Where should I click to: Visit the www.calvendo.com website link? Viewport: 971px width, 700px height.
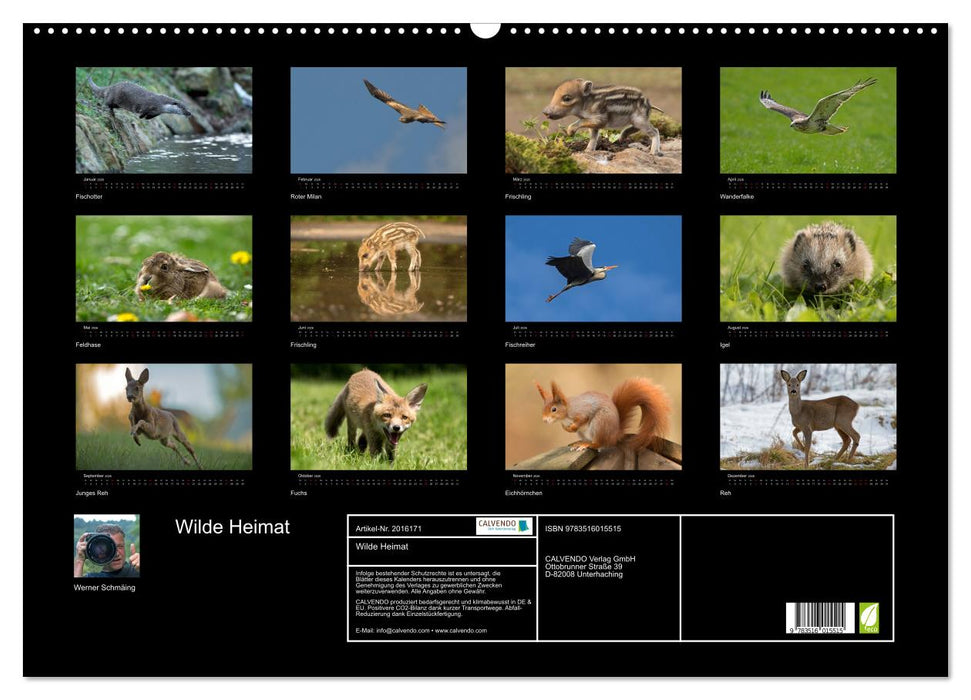tap(461, 631)
